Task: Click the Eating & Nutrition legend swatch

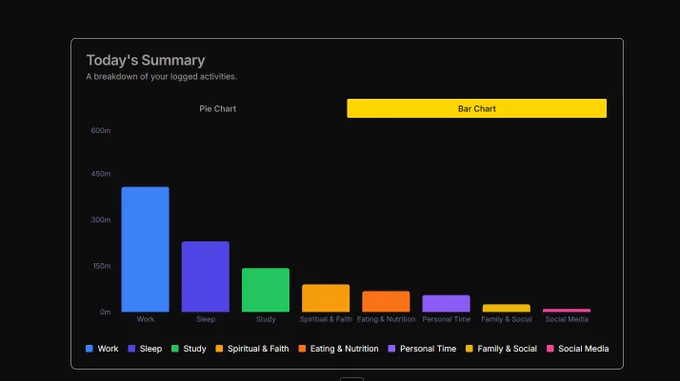Action: [302, 348]
